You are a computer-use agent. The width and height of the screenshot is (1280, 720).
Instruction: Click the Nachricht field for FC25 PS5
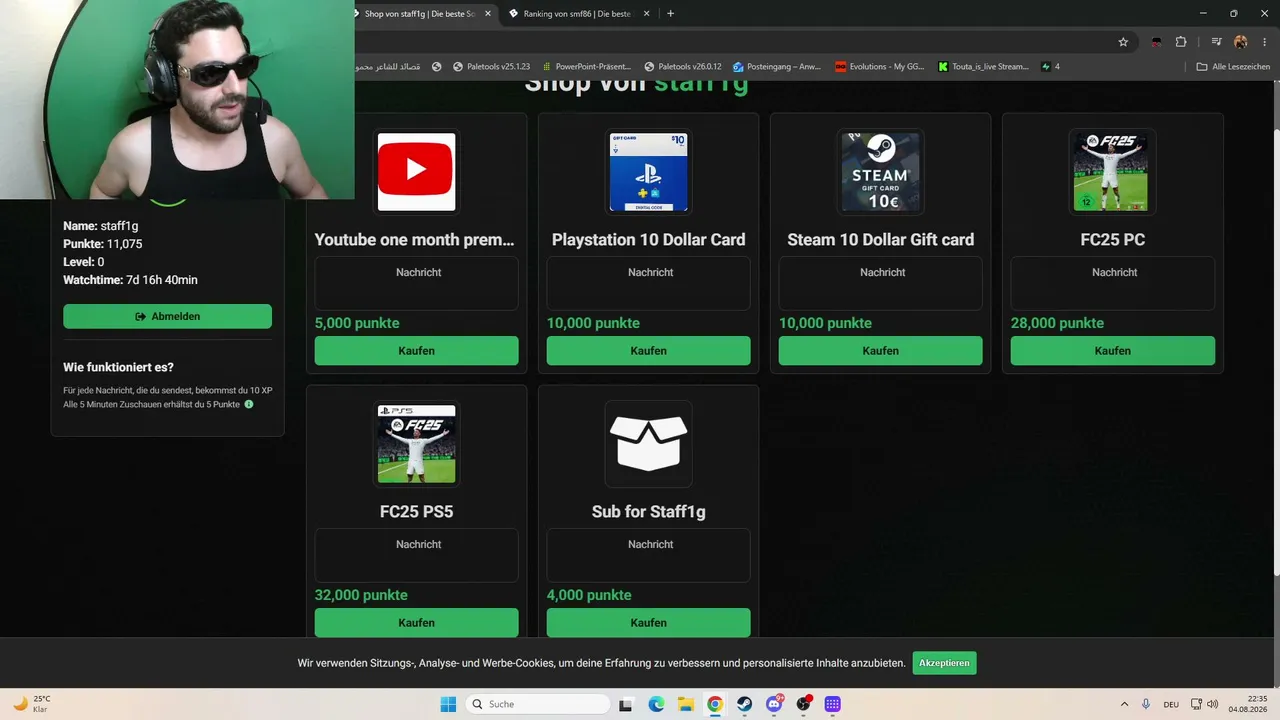416,555
